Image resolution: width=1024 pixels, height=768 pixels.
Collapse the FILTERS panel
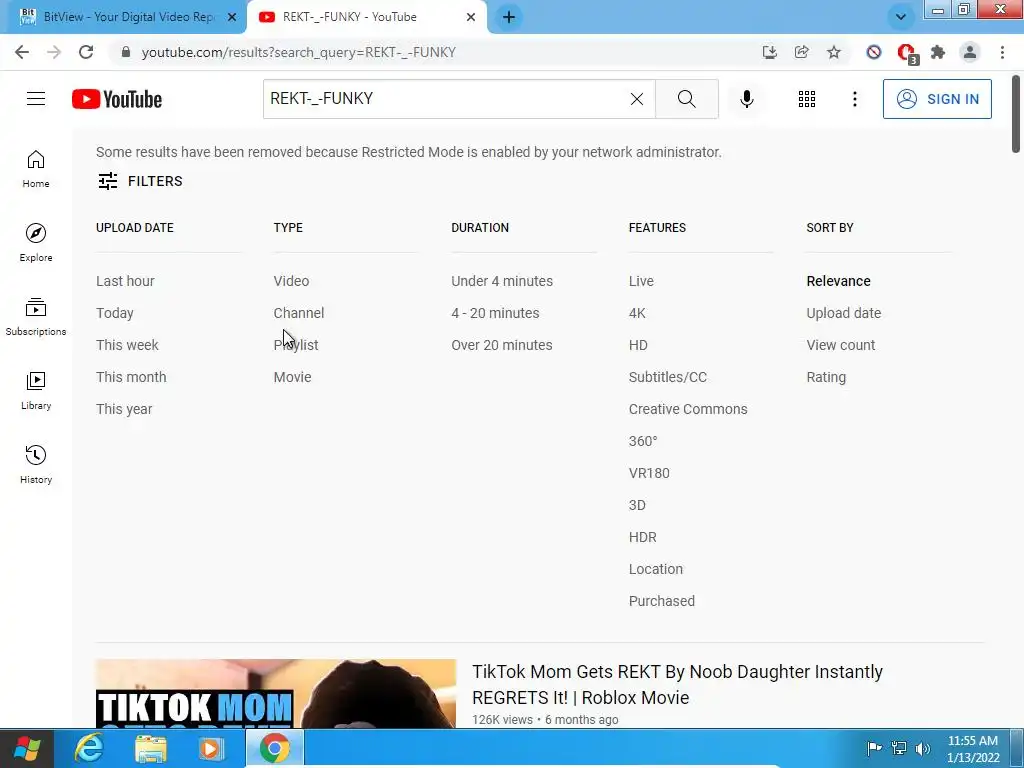tap(140, 181)
